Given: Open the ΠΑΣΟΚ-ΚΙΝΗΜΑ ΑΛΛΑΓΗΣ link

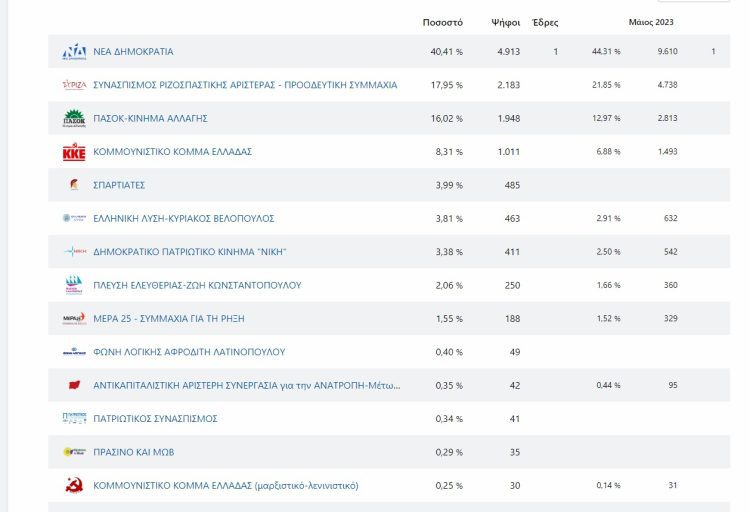Looking at the screenshot, I should tap(150, 118).
